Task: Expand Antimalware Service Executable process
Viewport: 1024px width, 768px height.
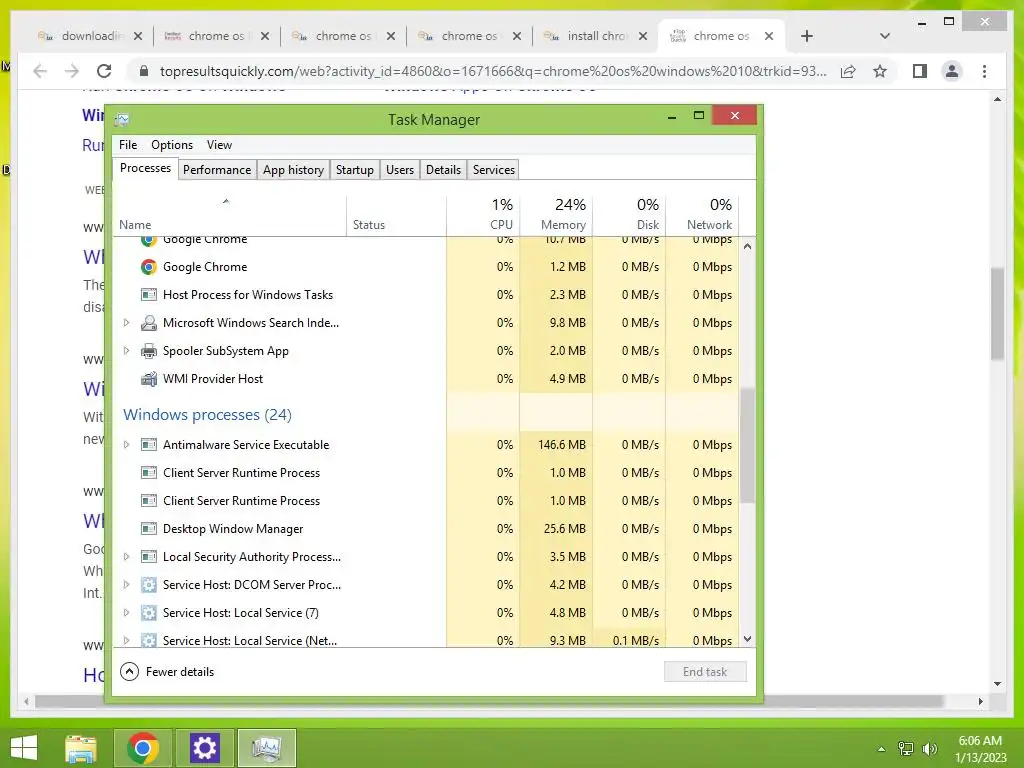Action: pos(127,445)
